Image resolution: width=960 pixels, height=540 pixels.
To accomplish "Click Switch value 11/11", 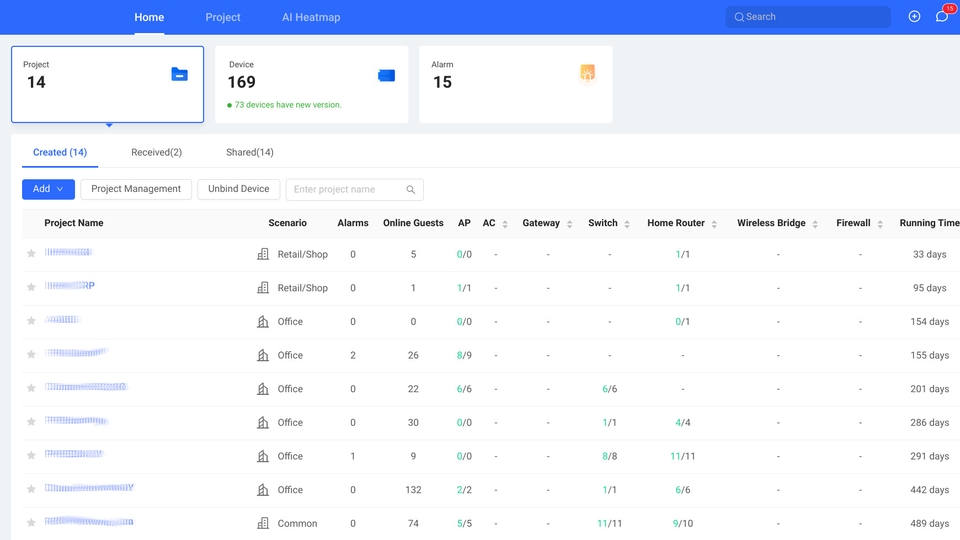I will 609,523.
